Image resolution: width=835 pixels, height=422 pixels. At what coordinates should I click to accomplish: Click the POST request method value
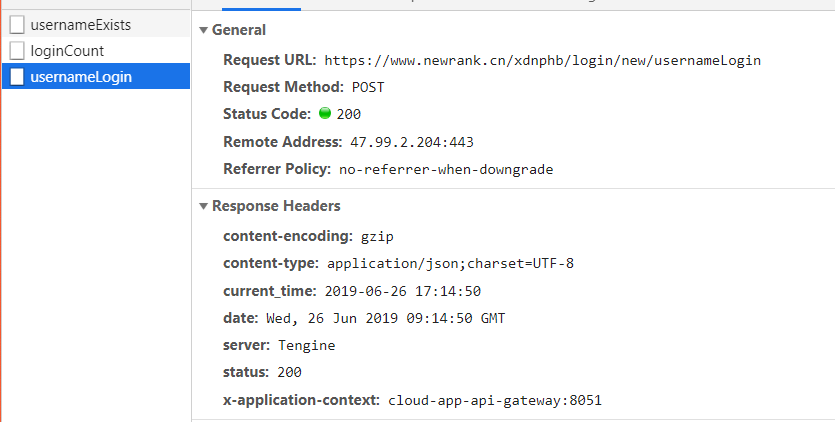click(368, 87)
